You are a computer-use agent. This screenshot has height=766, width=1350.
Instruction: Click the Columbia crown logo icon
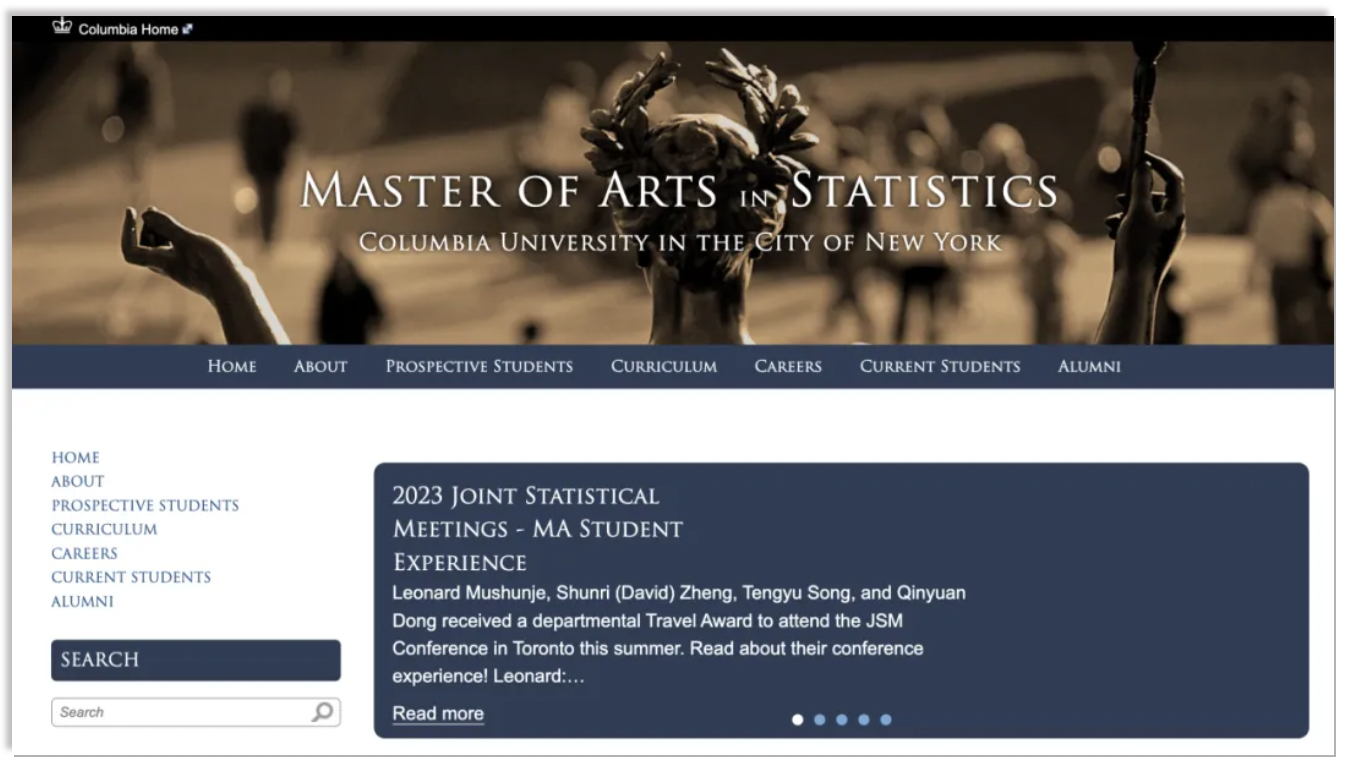63,26
